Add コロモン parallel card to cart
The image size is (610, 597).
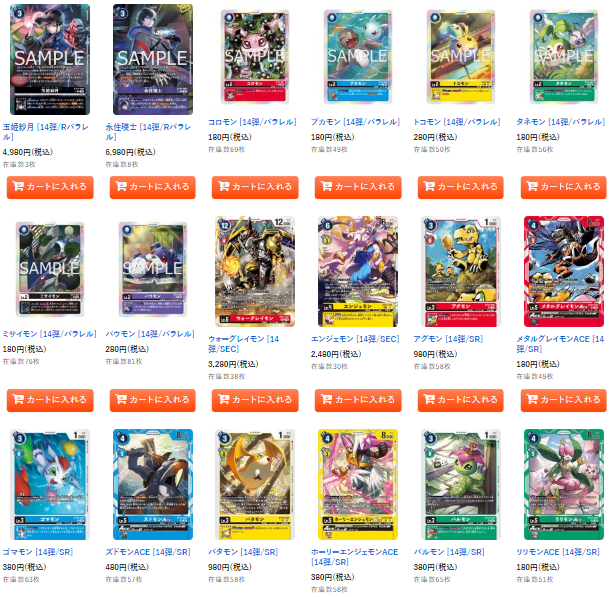coord(255,187)
